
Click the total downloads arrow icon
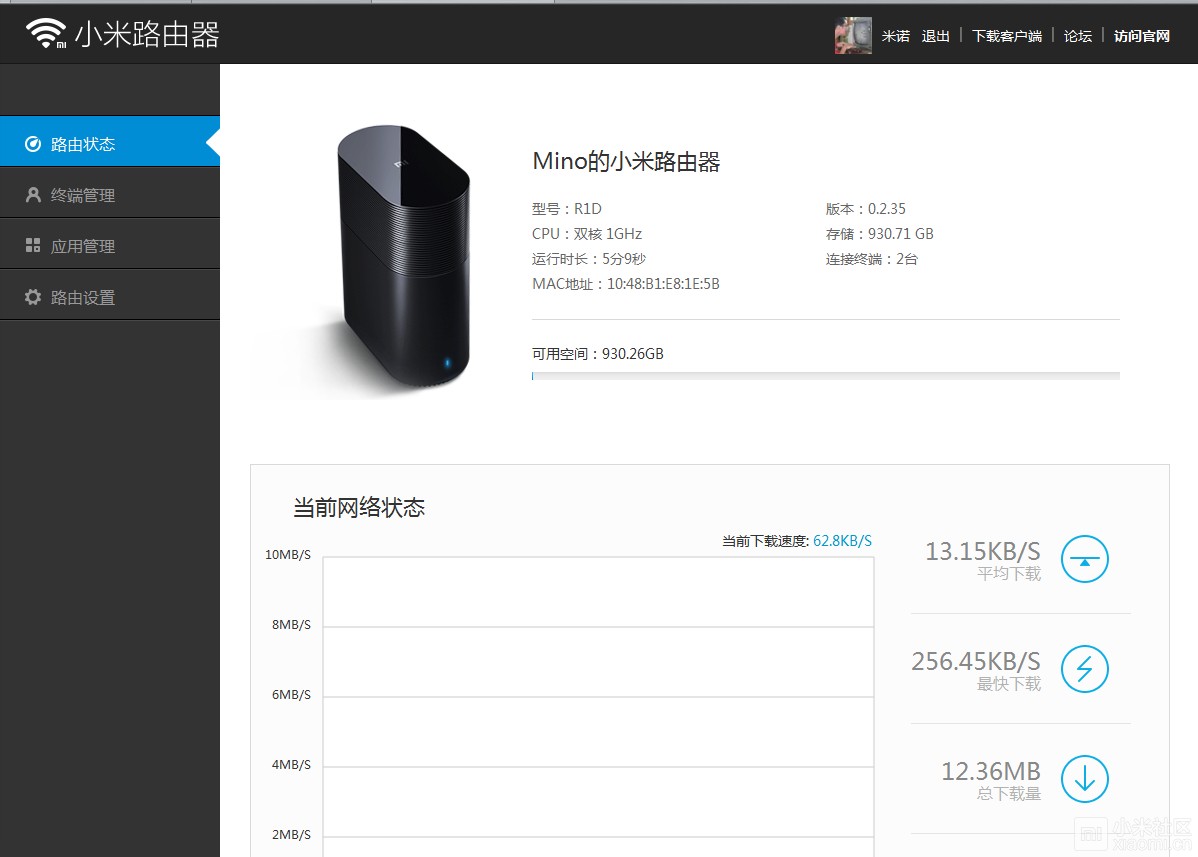1084,779
